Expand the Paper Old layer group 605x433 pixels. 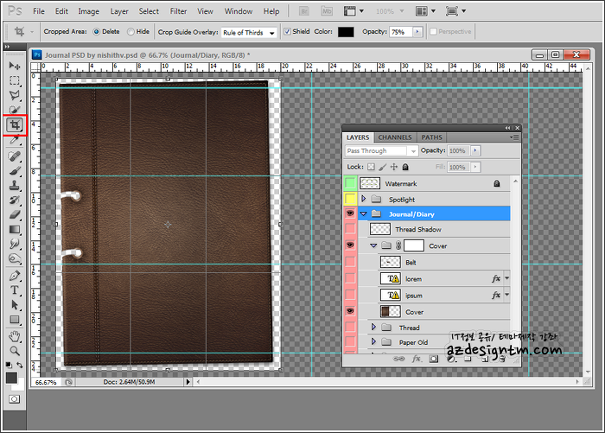pos(373,342)
